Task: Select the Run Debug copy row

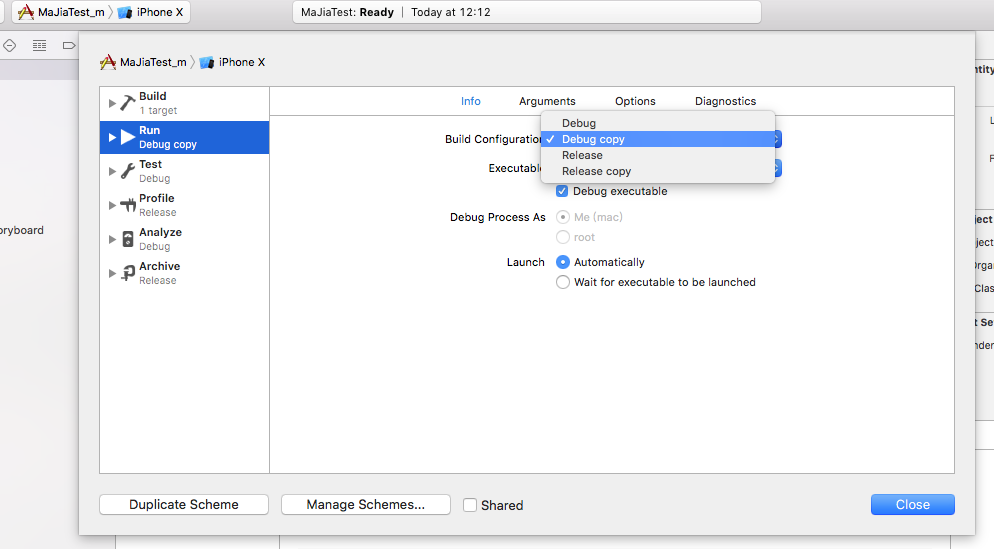Action: coord(184,137)
